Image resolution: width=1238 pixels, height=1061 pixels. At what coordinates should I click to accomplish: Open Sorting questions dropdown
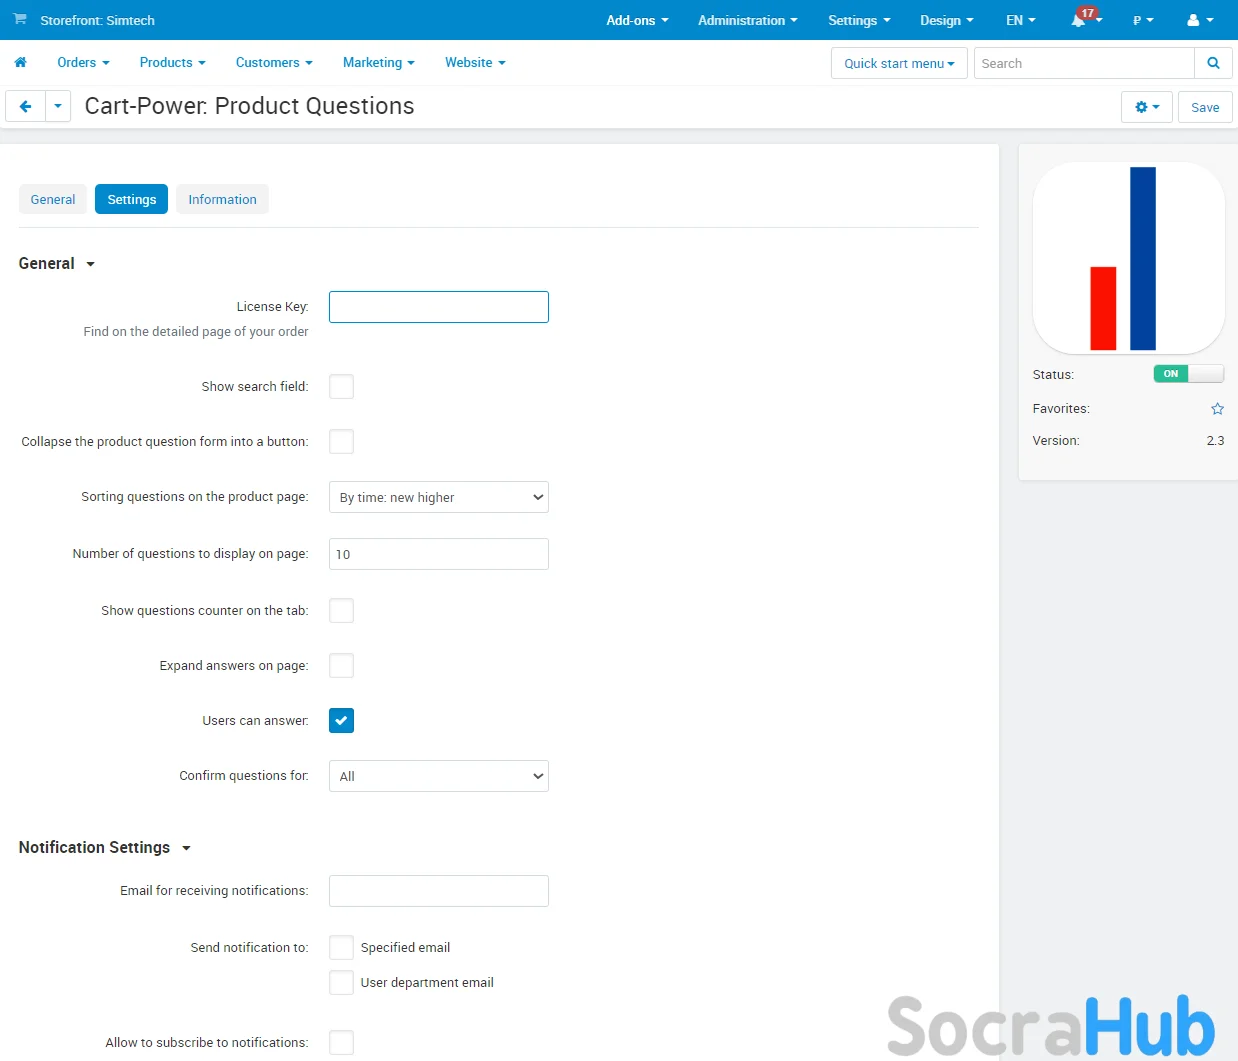tap(438, 498)
